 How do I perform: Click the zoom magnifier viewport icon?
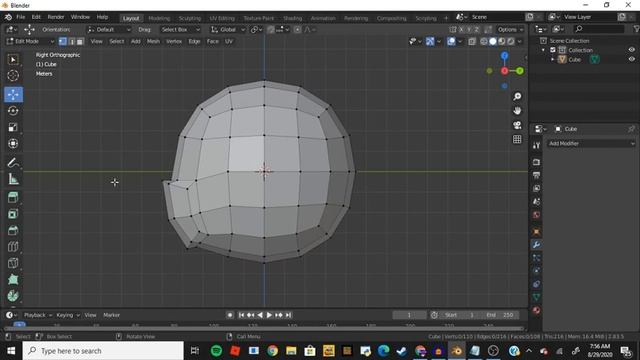click(x=517, y=96)
